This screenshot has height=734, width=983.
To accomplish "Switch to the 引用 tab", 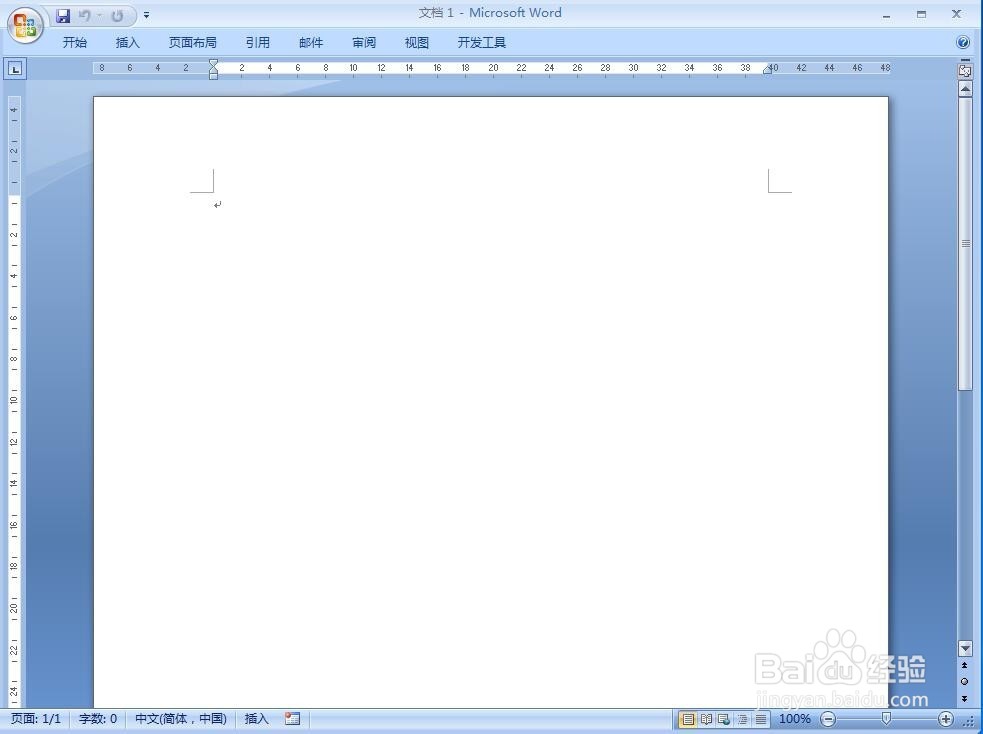I will click(x=258, y=43).
